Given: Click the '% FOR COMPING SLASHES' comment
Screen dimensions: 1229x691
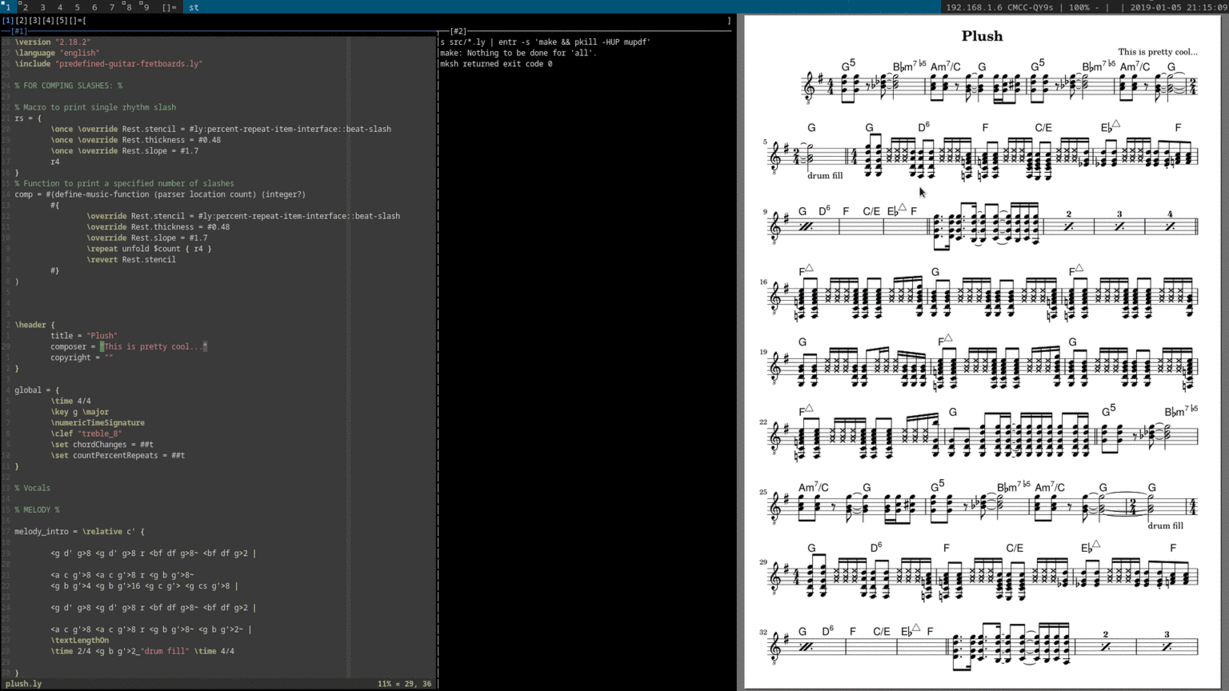Looking at the screenshot, I should 68,86.
